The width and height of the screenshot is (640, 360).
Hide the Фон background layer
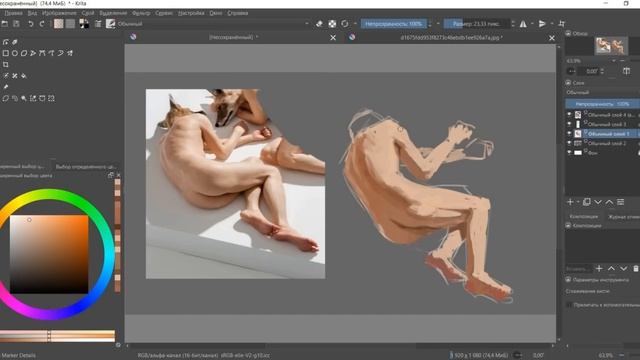pyautogui.click(x=569, y=152)
